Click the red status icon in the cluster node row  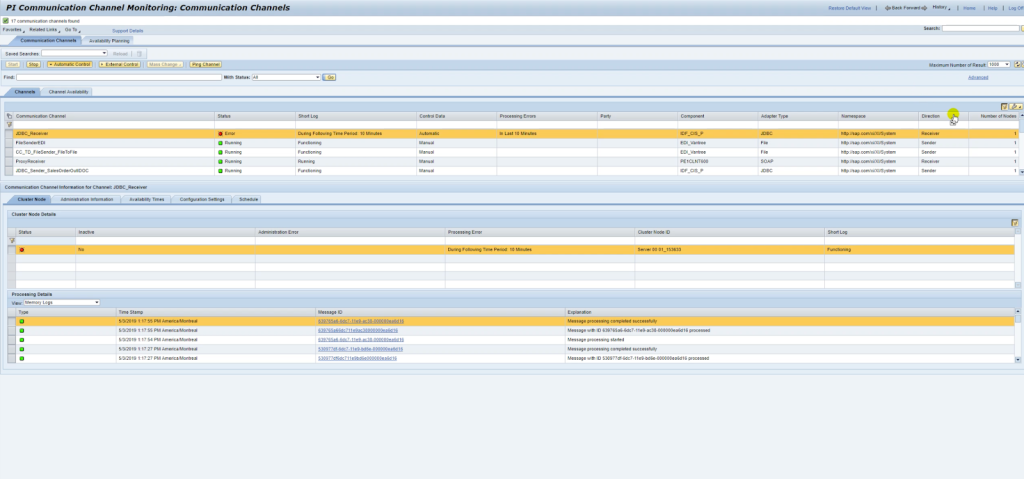(x=22, y=250)
